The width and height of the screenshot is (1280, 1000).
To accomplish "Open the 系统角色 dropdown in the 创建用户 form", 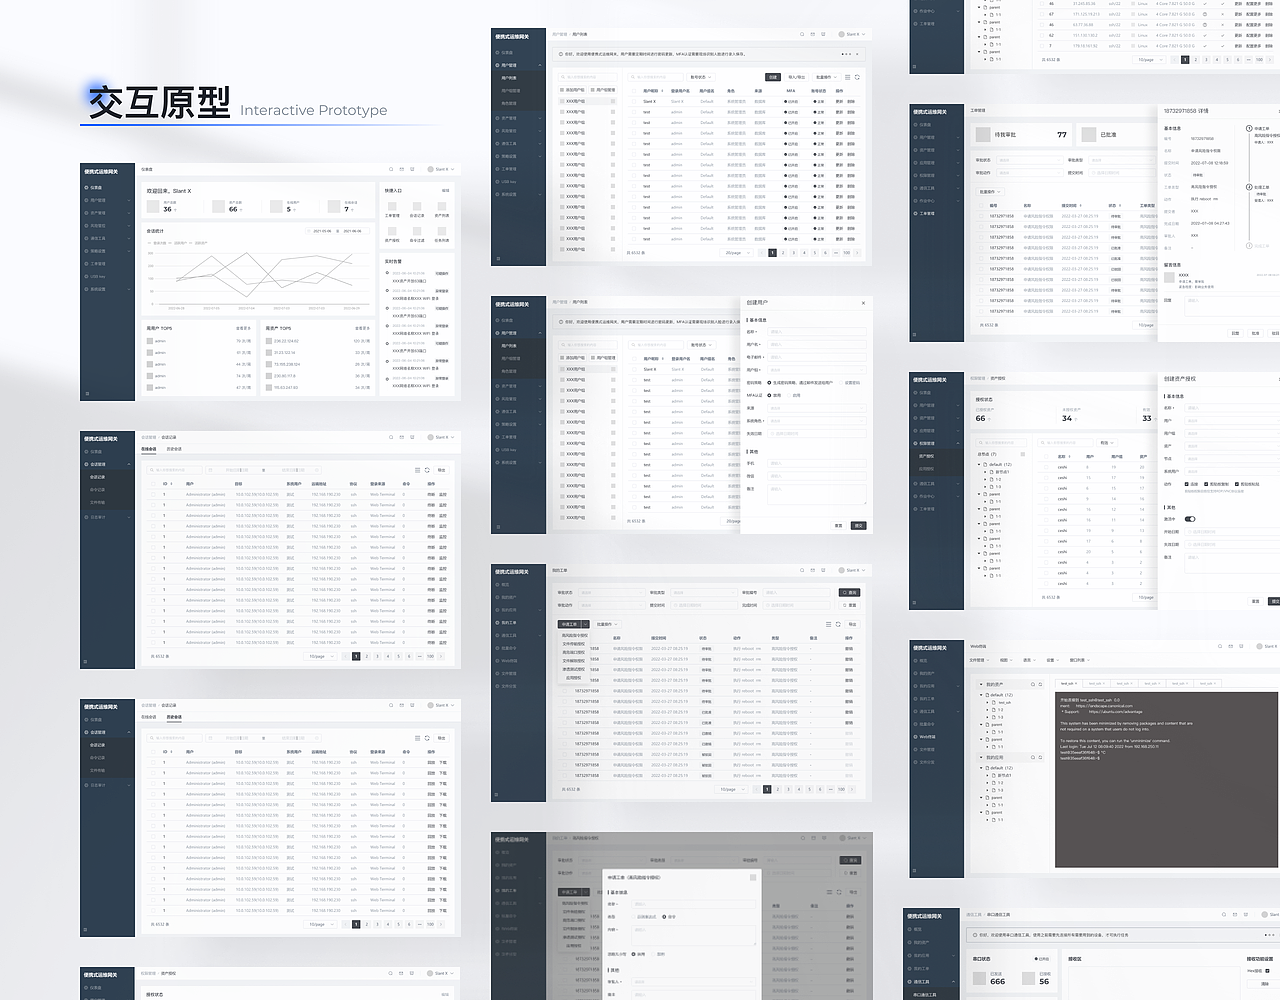I will (817, 420).
